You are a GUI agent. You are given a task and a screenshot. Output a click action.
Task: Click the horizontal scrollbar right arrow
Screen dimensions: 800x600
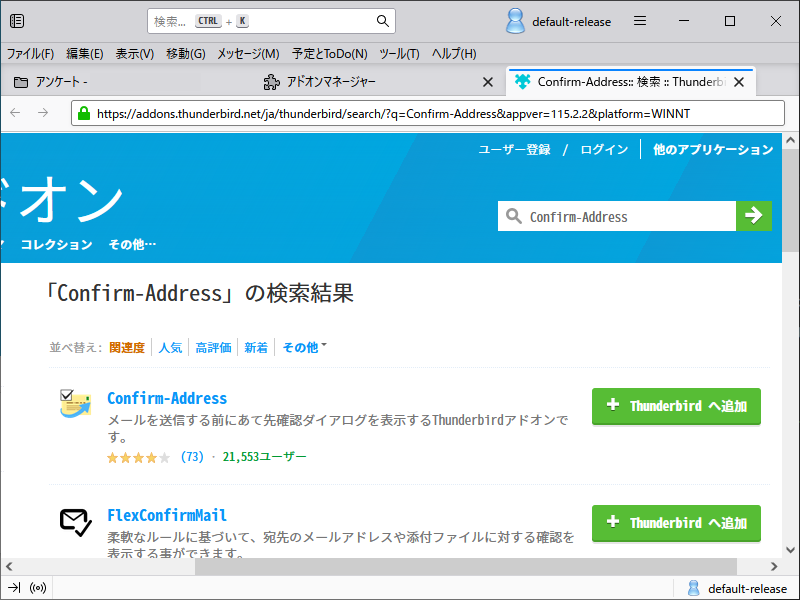pos(774,566)
